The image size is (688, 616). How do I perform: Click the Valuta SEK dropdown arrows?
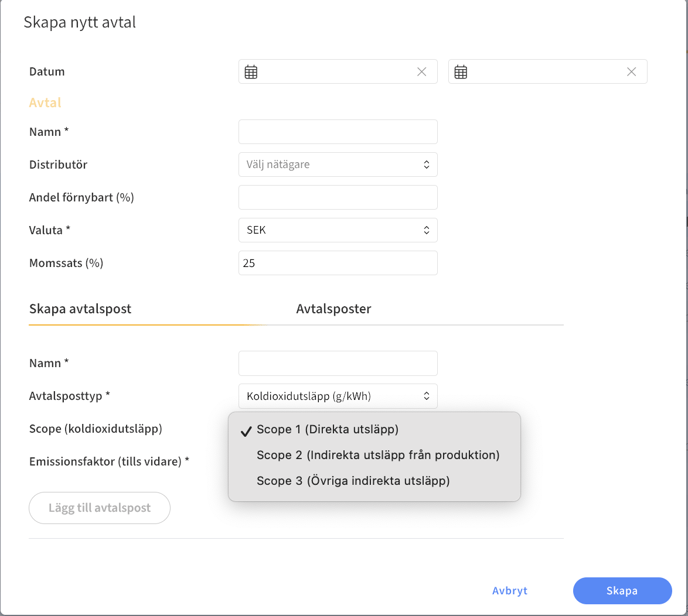click(426, 230)
